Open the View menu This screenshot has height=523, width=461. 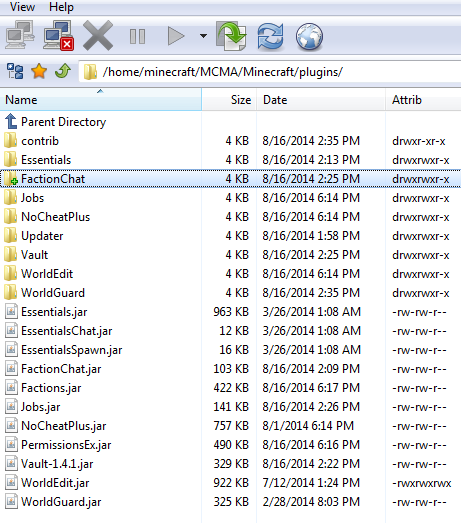tap(22, 7)
